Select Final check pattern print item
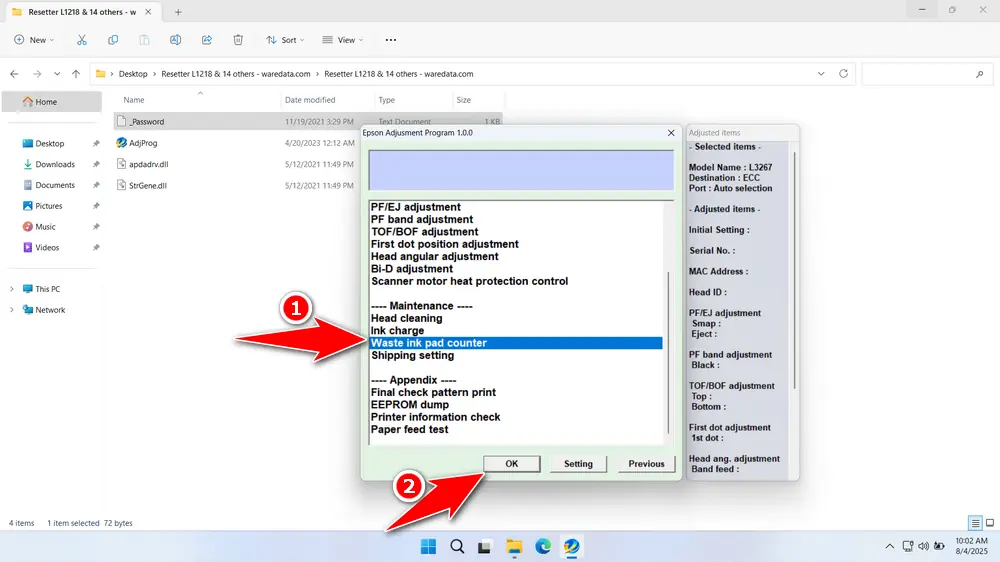The width and height of the screenshot is (1000, 562). [433, 392]
